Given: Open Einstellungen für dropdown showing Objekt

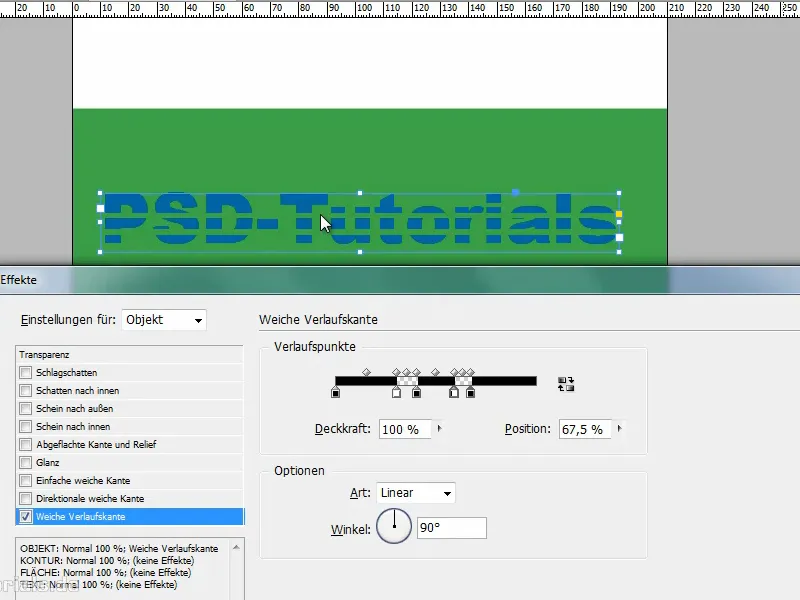Looking at the screenshot, I should [x=164, y=320].
